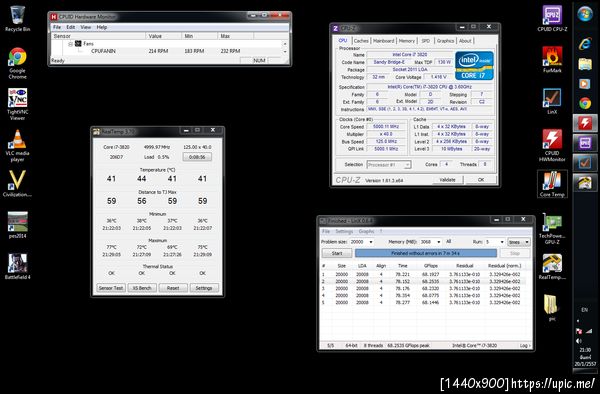This screenshot has height=394, width=600.
Task: Switch to HWMonitor via its taskbar button
Action: click(x=585, y=123)
